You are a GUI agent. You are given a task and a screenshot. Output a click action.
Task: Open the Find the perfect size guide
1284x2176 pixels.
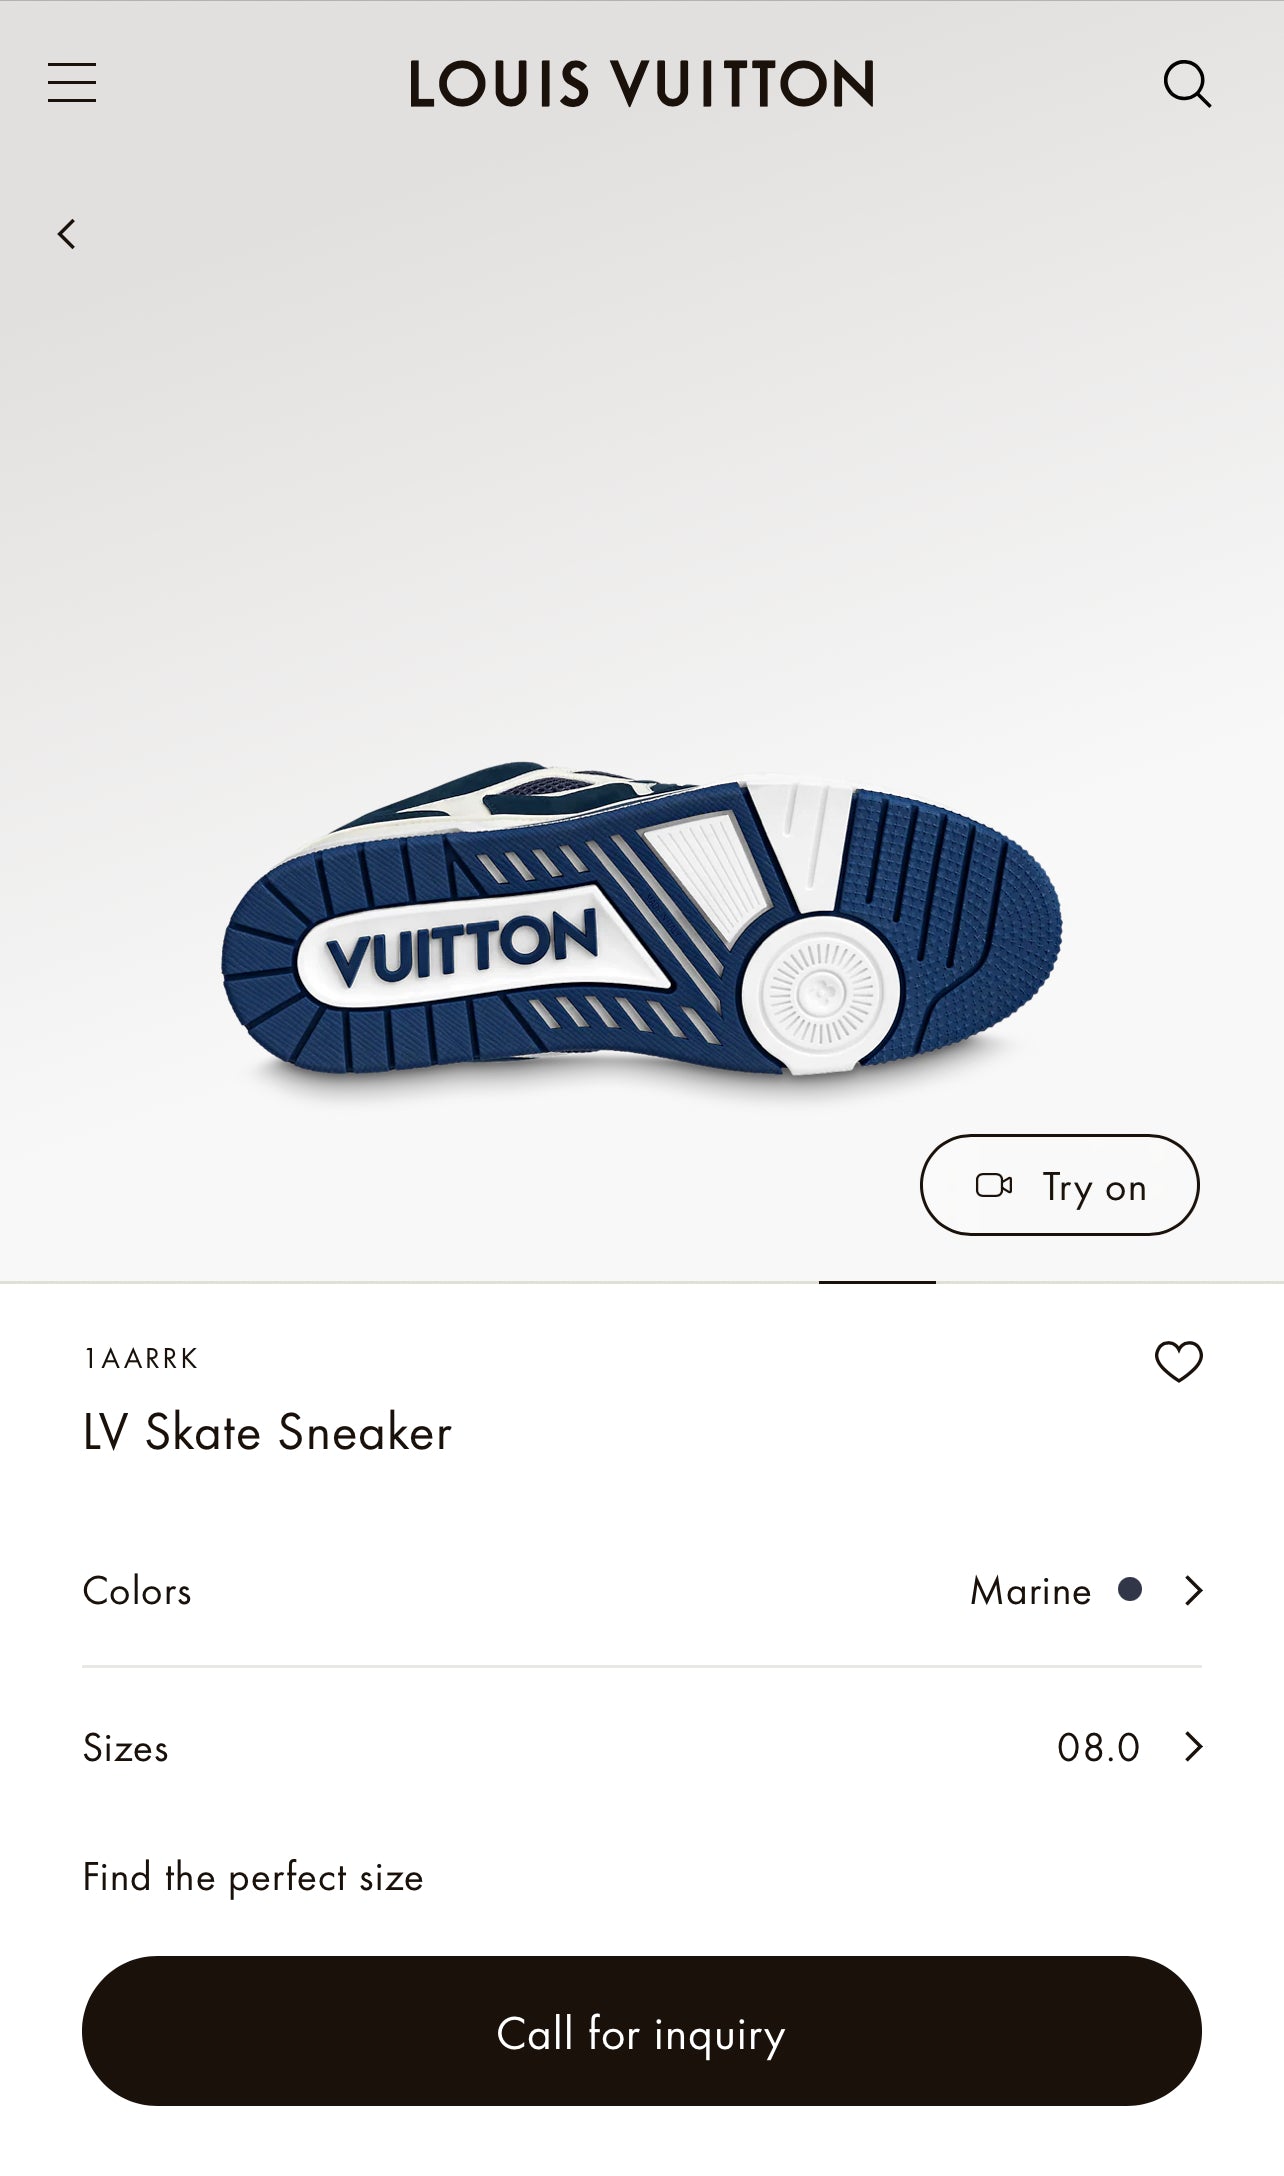pos(253,1877)
